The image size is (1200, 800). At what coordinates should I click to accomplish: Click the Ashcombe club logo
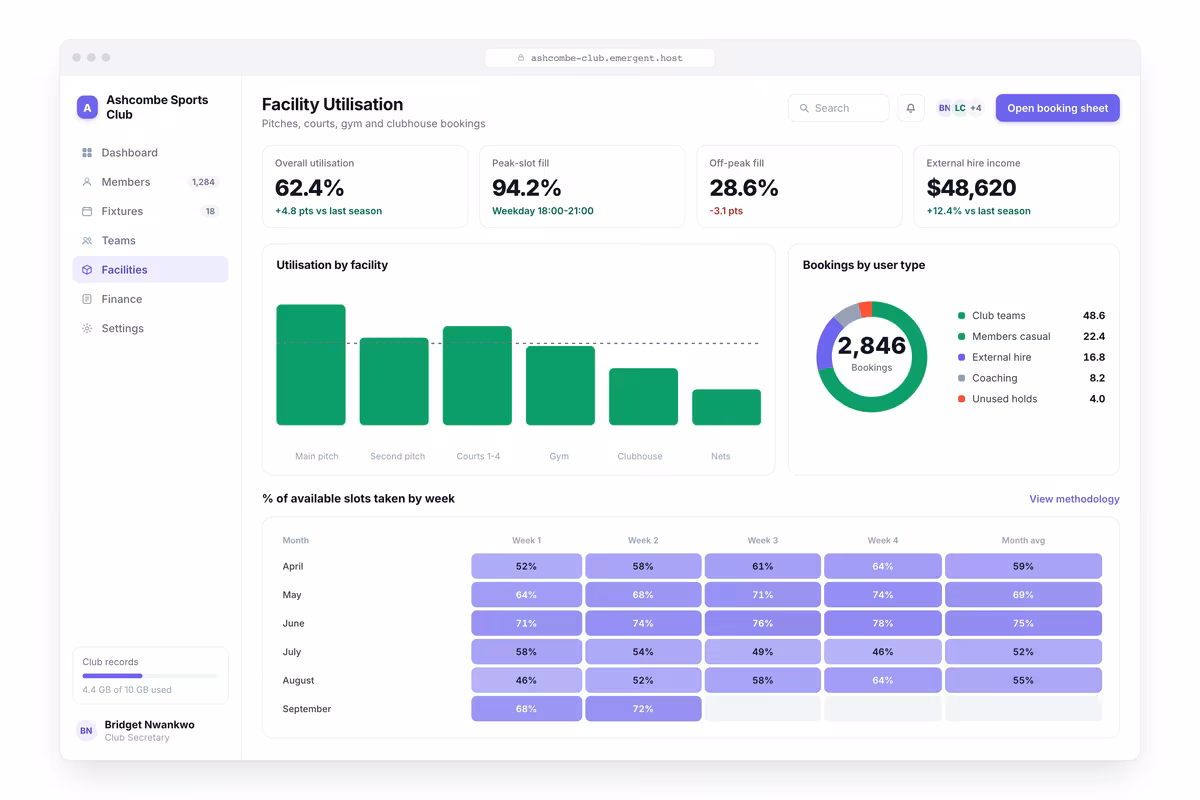tap(87, 107)
